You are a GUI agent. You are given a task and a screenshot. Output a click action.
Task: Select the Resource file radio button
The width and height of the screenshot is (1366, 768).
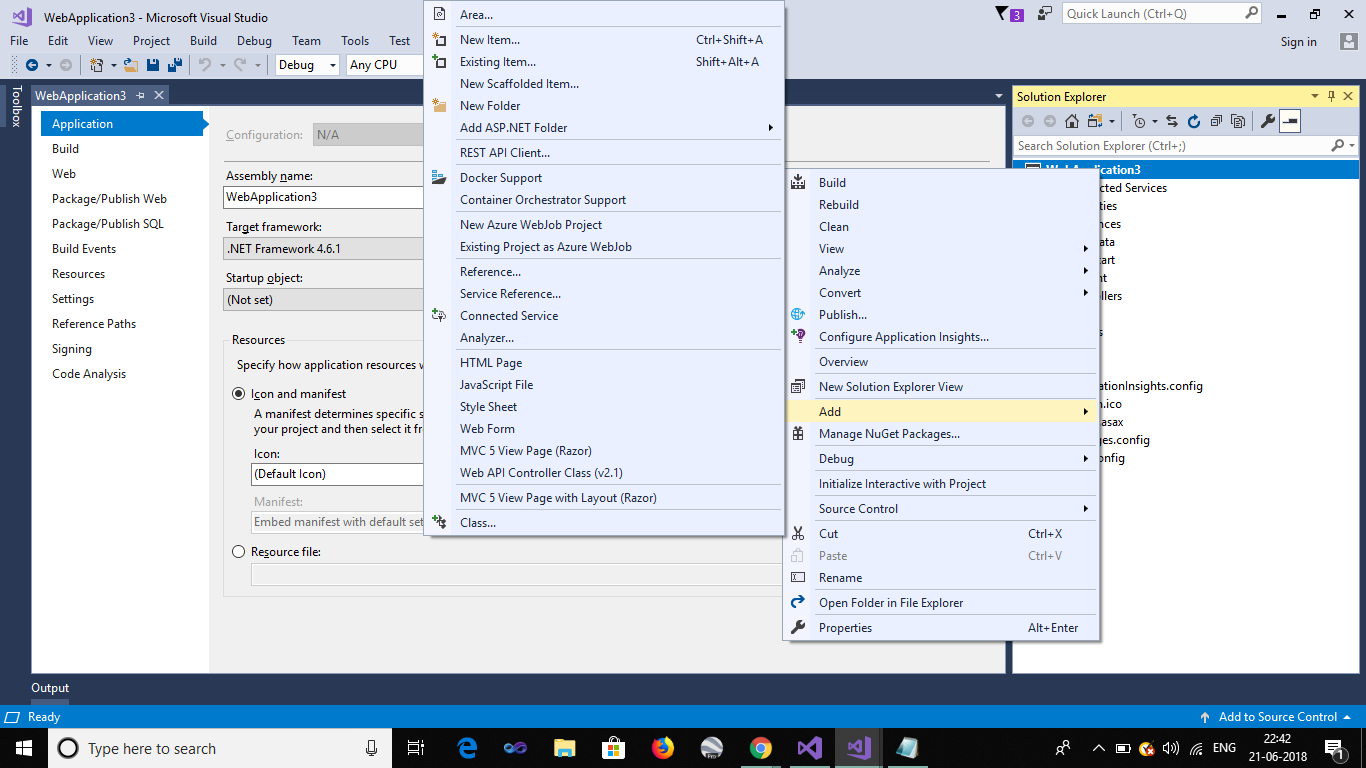[238, 552]
